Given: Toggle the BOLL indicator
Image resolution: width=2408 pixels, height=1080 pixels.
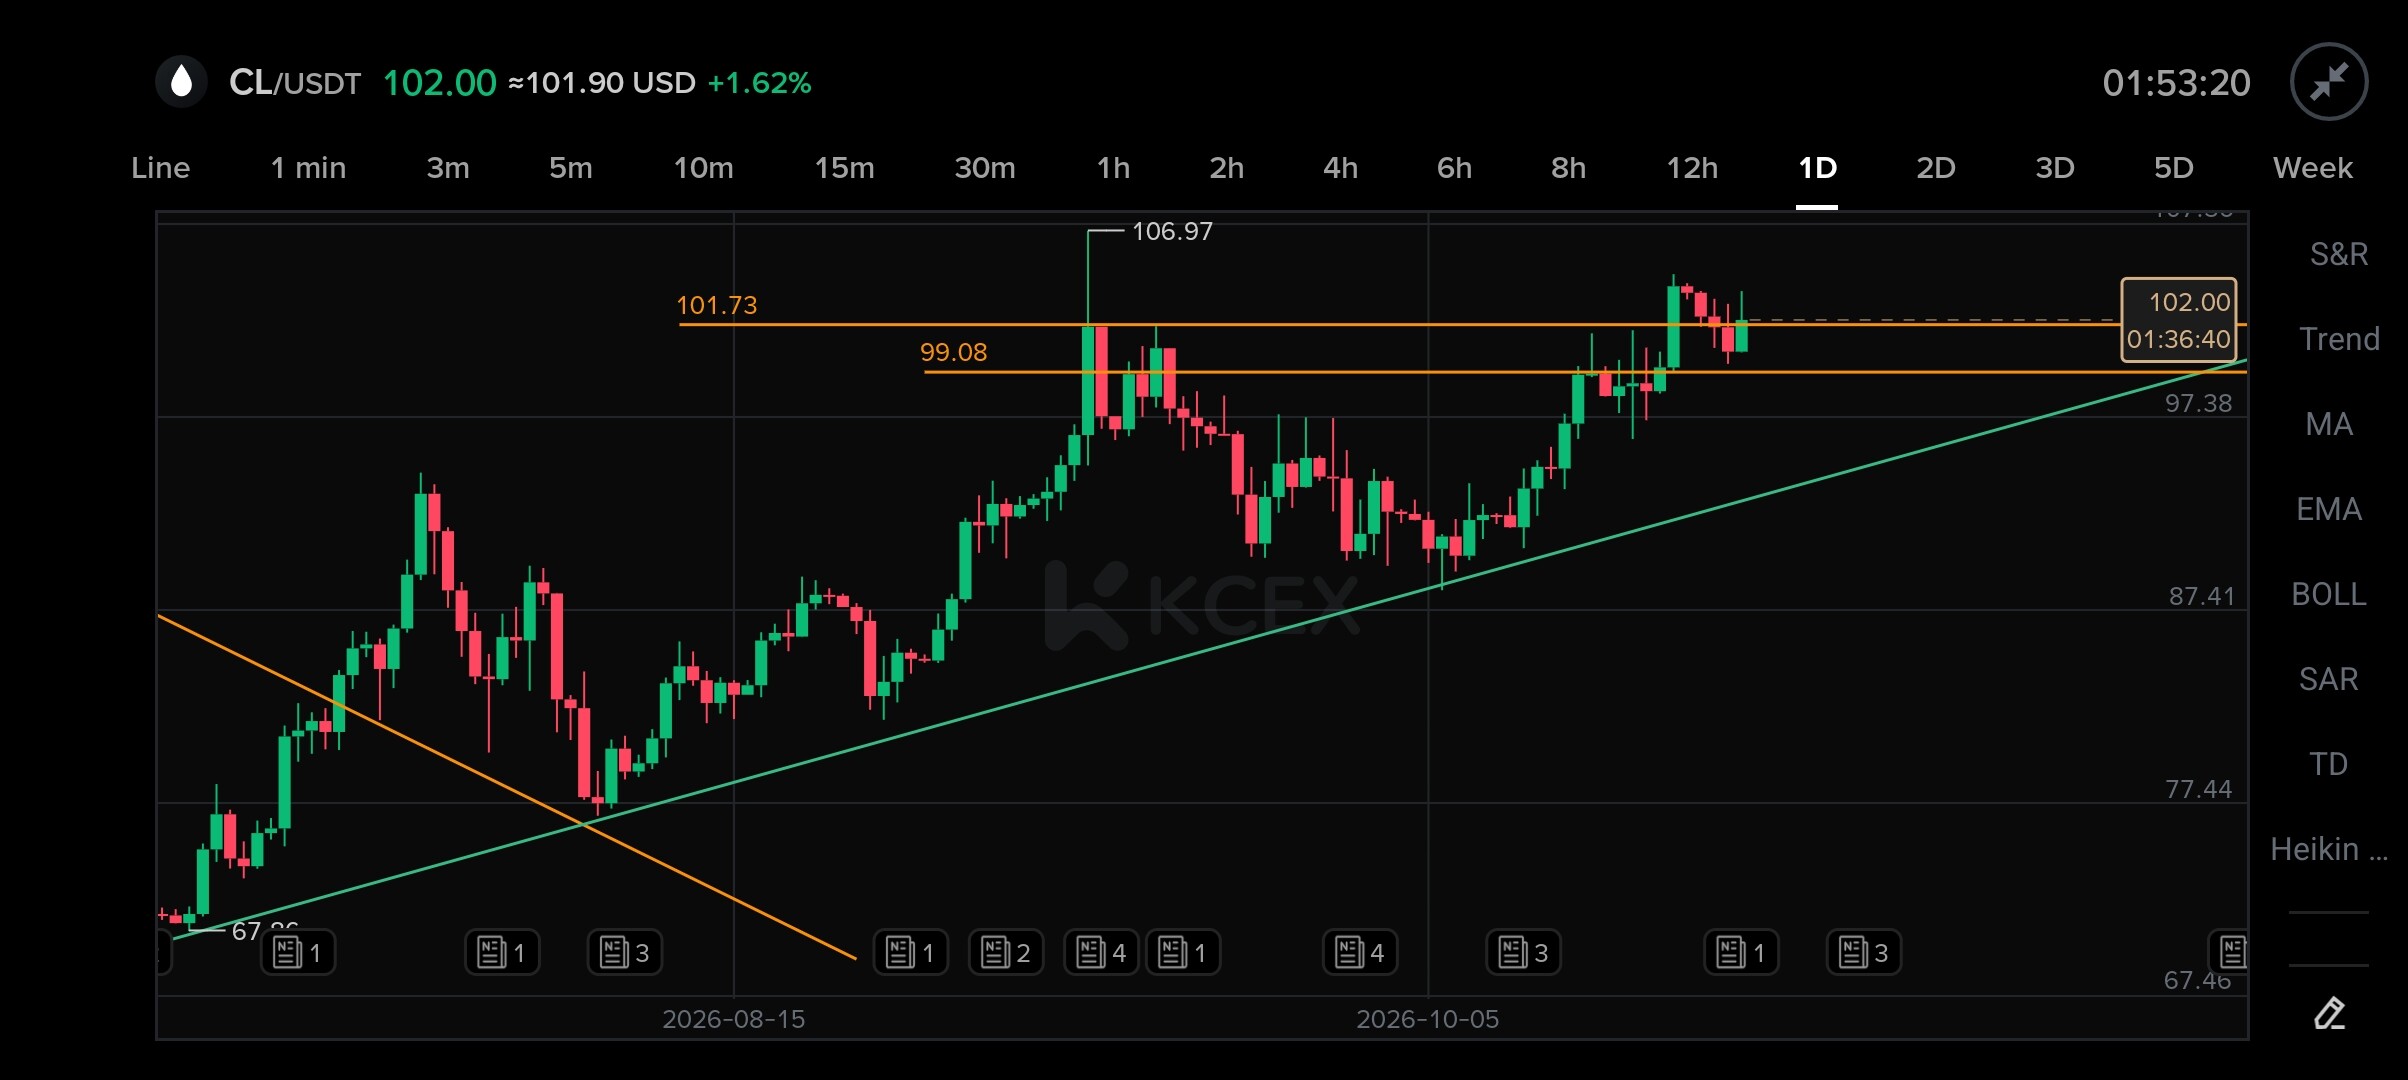Looking at the screenshot, I should coord(2328,594).
